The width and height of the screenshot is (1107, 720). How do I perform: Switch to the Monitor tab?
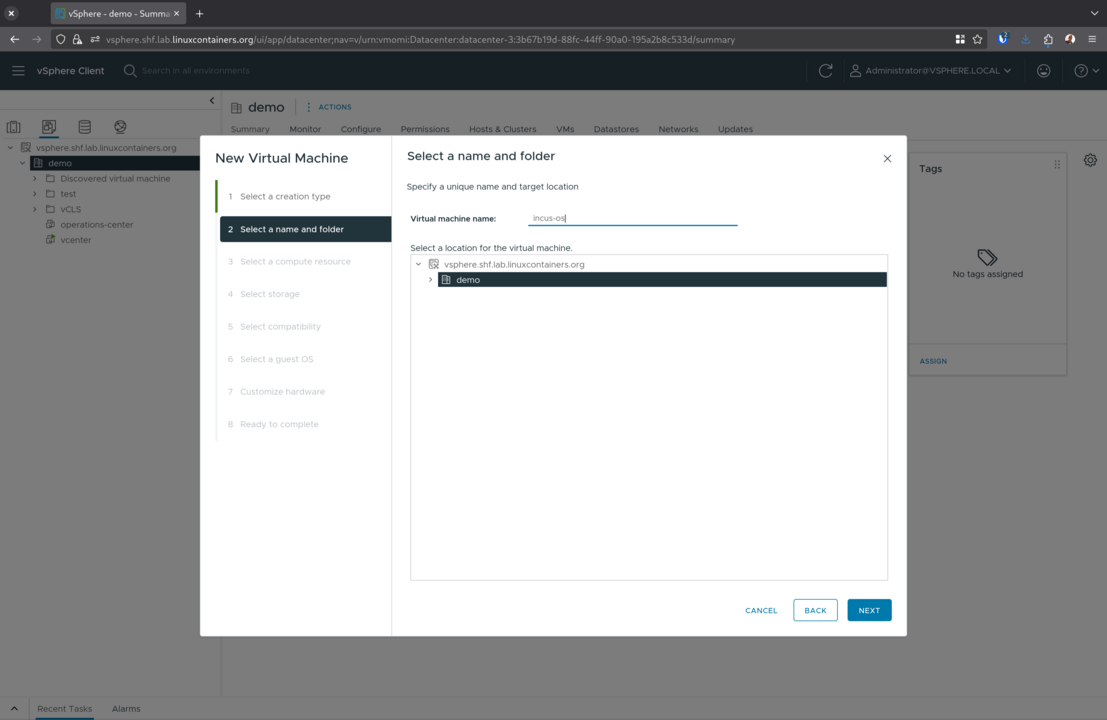click(305, 129)
